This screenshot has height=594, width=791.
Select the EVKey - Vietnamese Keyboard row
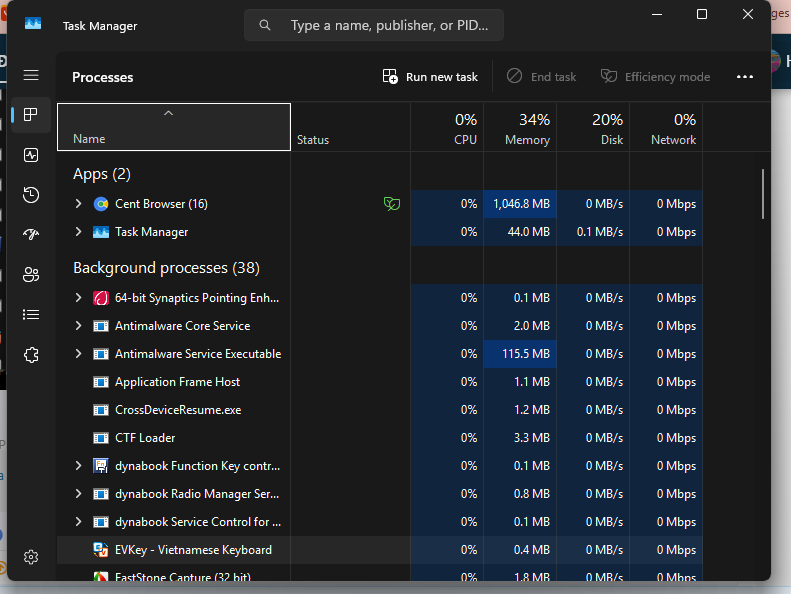(x=379, y=550)
